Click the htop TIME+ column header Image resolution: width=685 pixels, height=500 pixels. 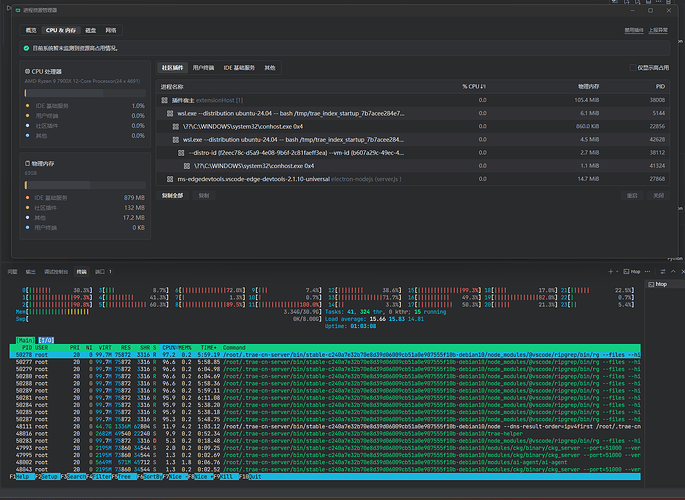[x=209, y=348]
